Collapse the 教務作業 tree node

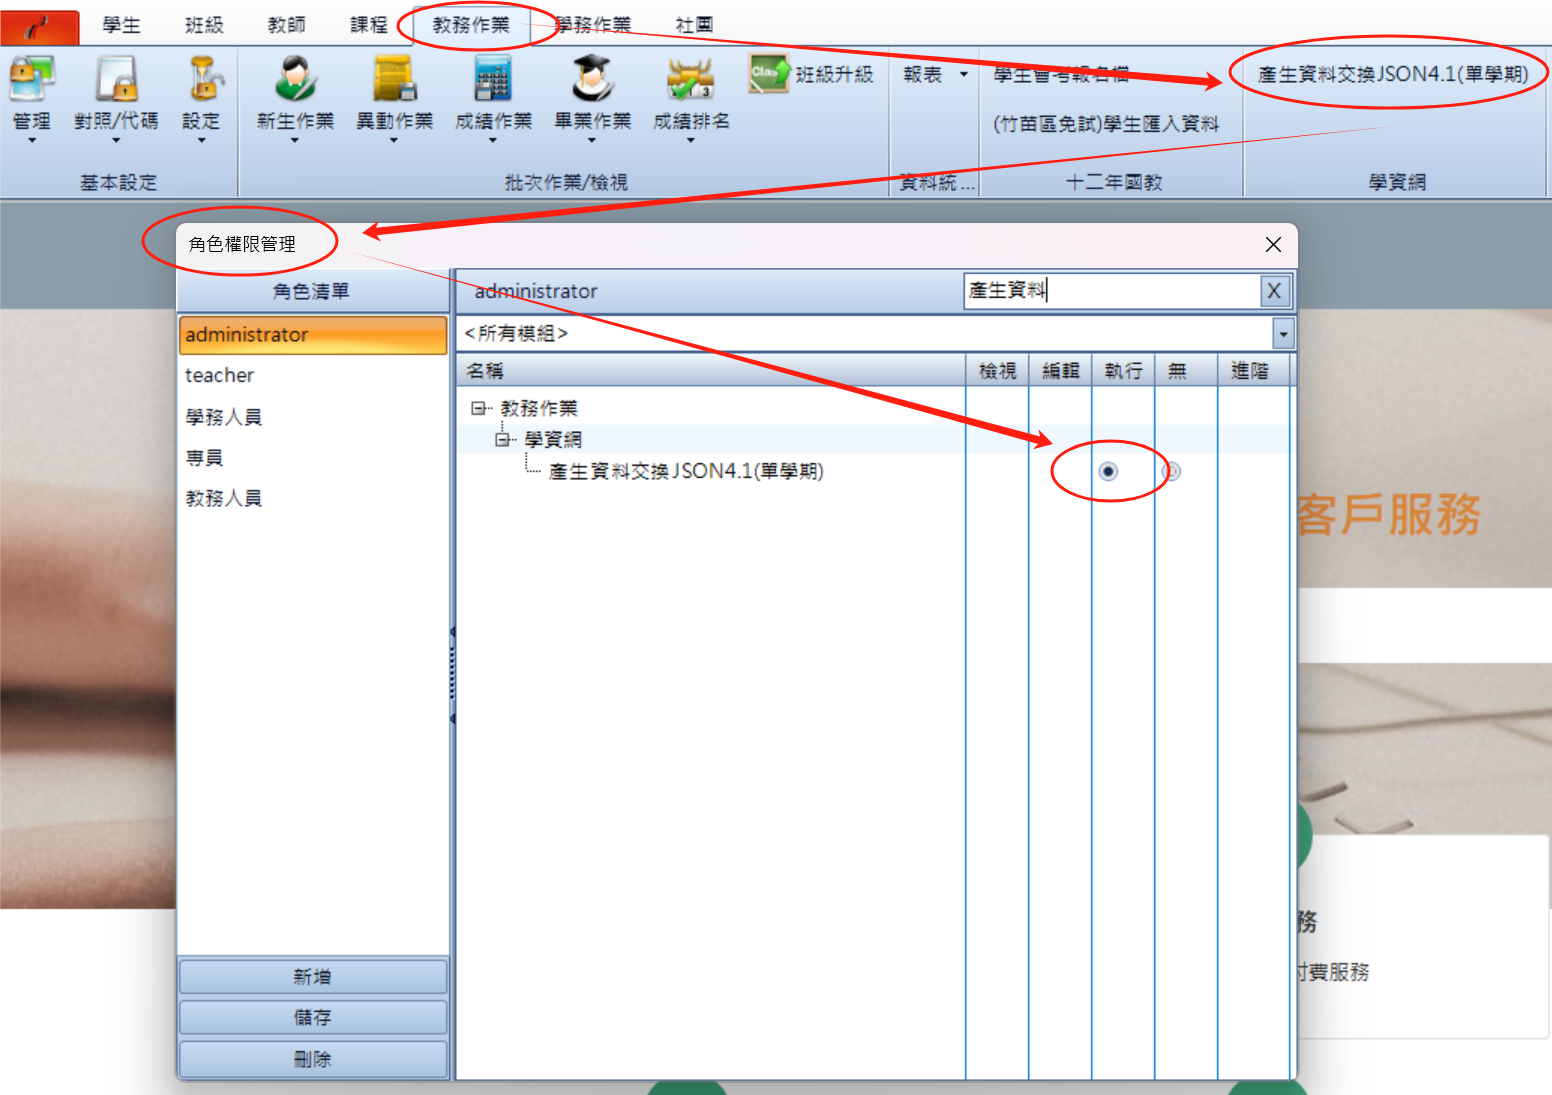tap(479, 408)
